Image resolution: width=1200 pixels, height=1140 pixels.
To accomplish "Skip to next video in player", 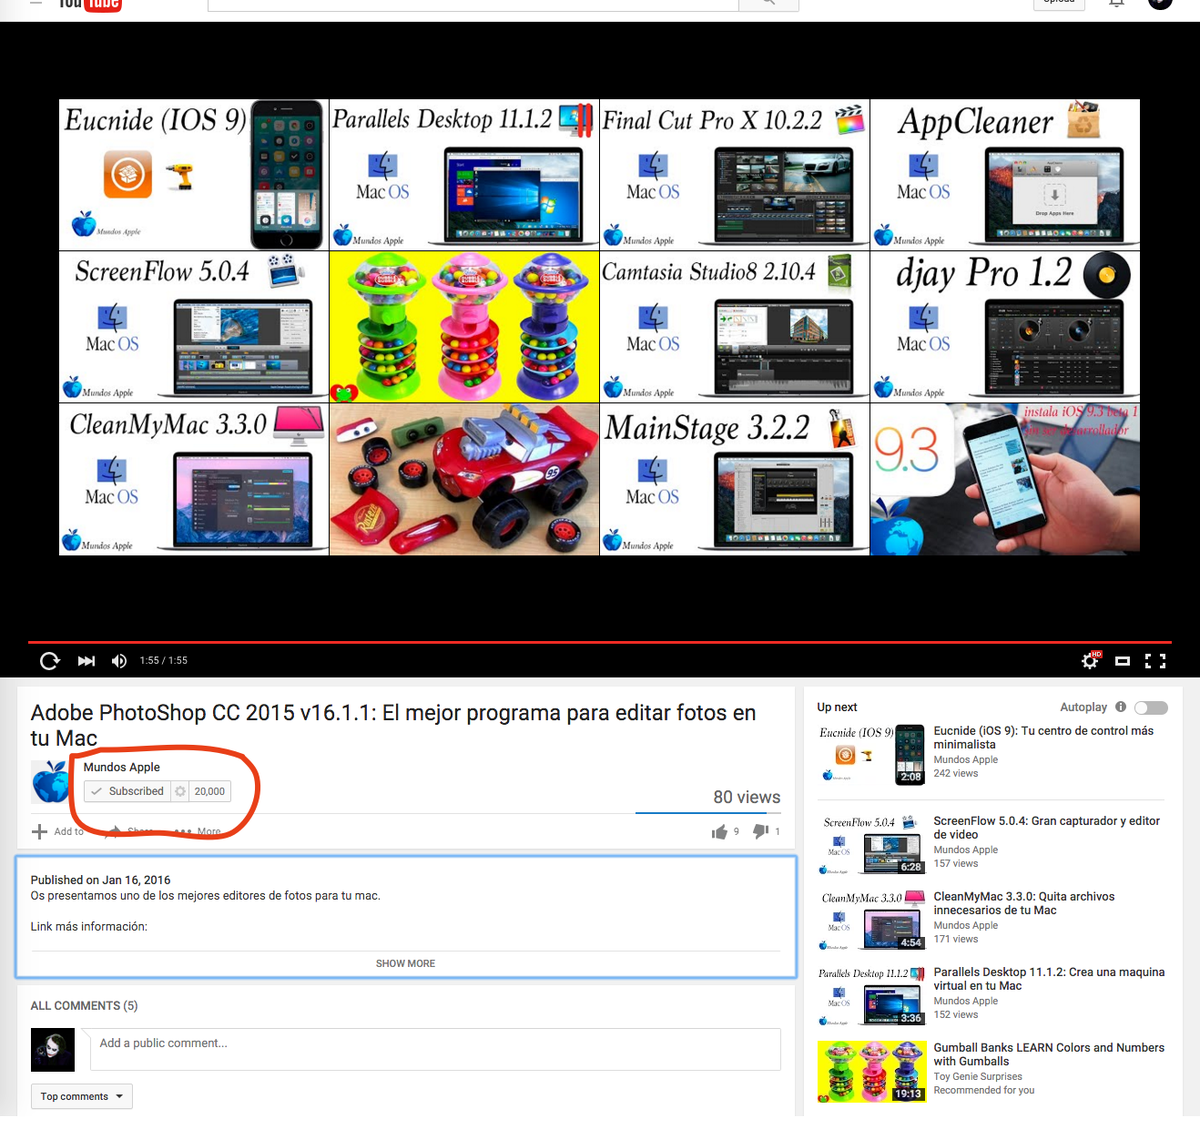I will tap(86, 661).
